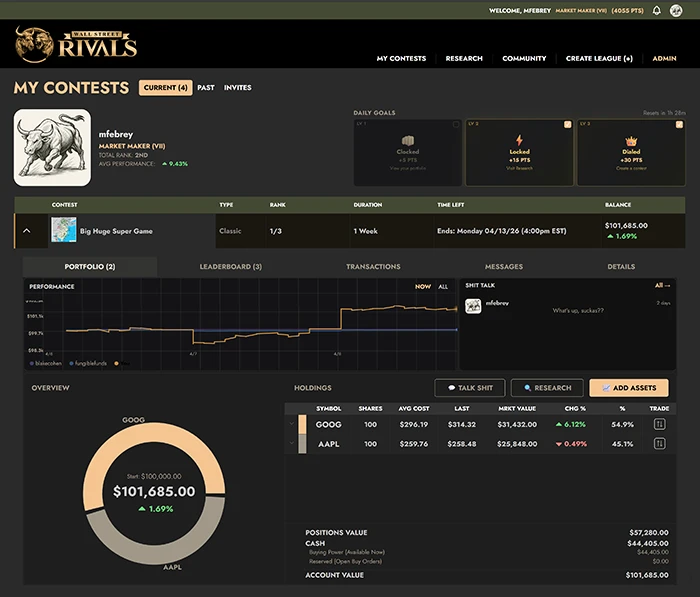
Task: Toggle the LV 2 daily goal checkbox
Action: click(568, 125)
